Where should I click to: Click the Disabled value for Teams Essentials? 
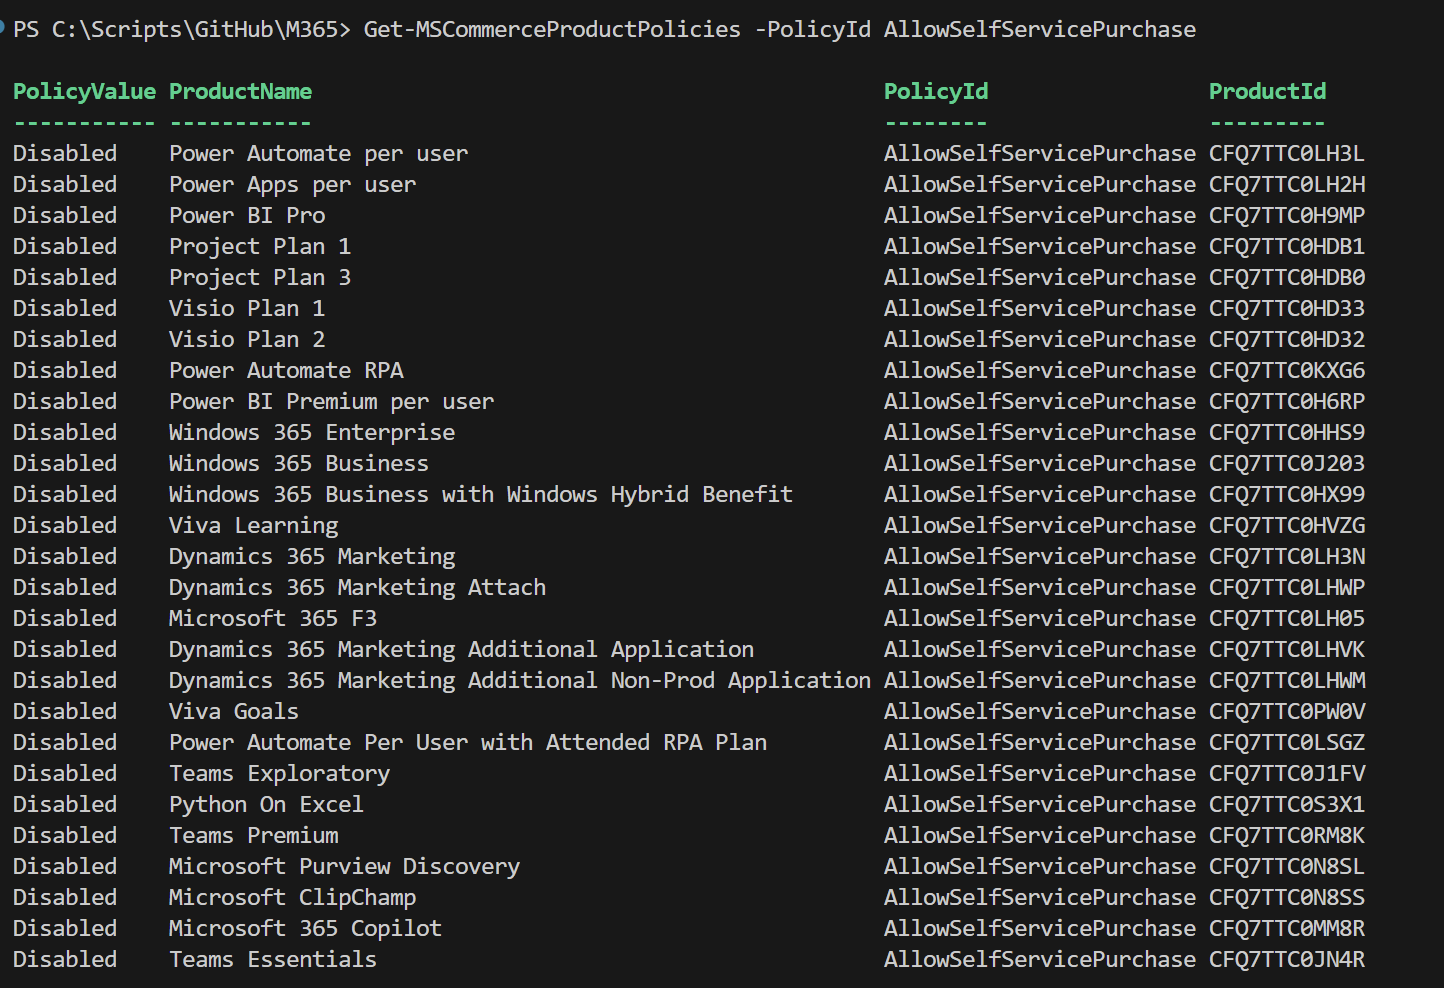[x=65, y=960]
